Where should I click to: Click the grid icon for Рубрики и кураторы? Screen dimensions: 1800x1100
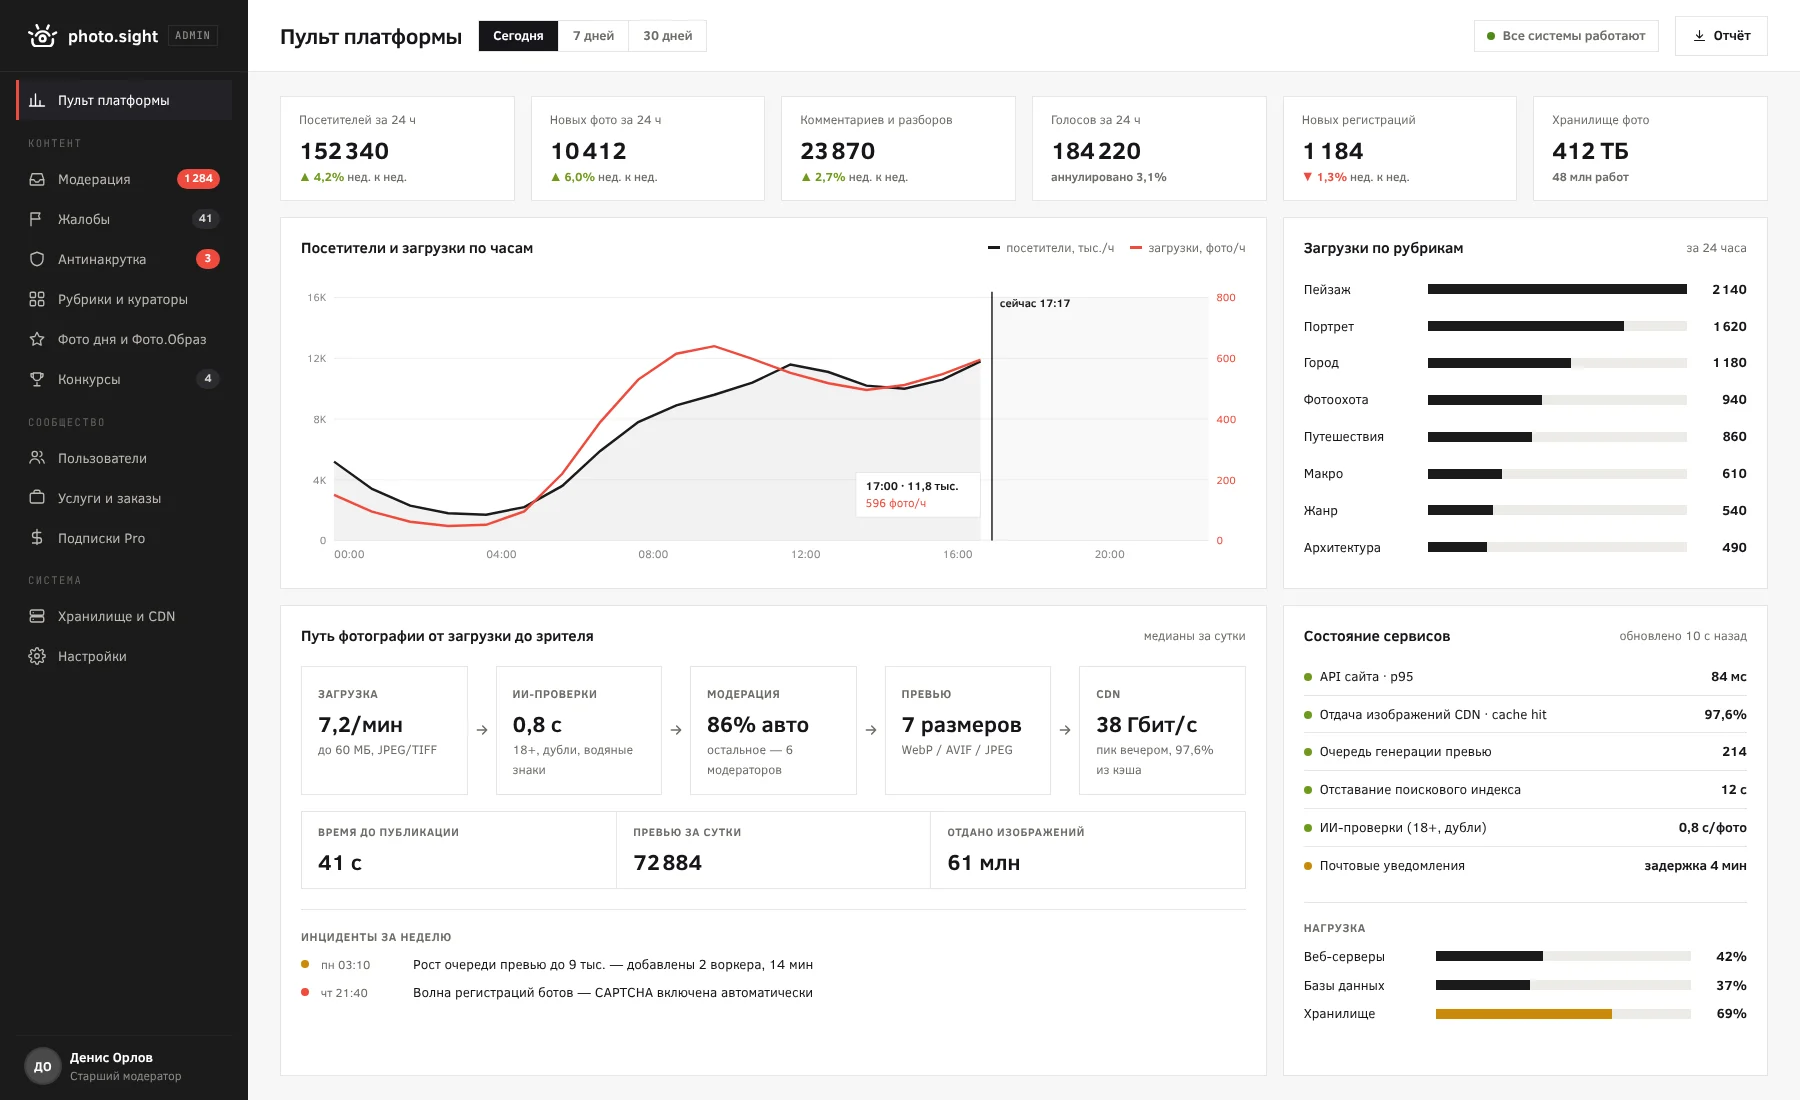[37, 299]
